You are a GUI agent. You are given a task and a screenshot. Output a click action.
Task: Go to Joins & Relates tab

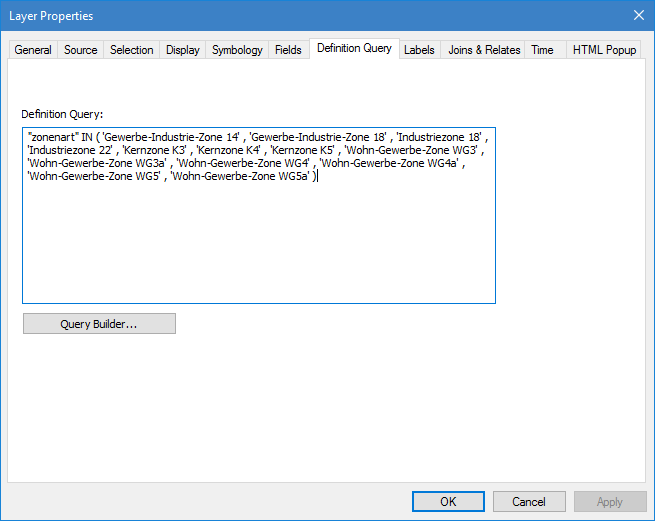coord(484,50)
